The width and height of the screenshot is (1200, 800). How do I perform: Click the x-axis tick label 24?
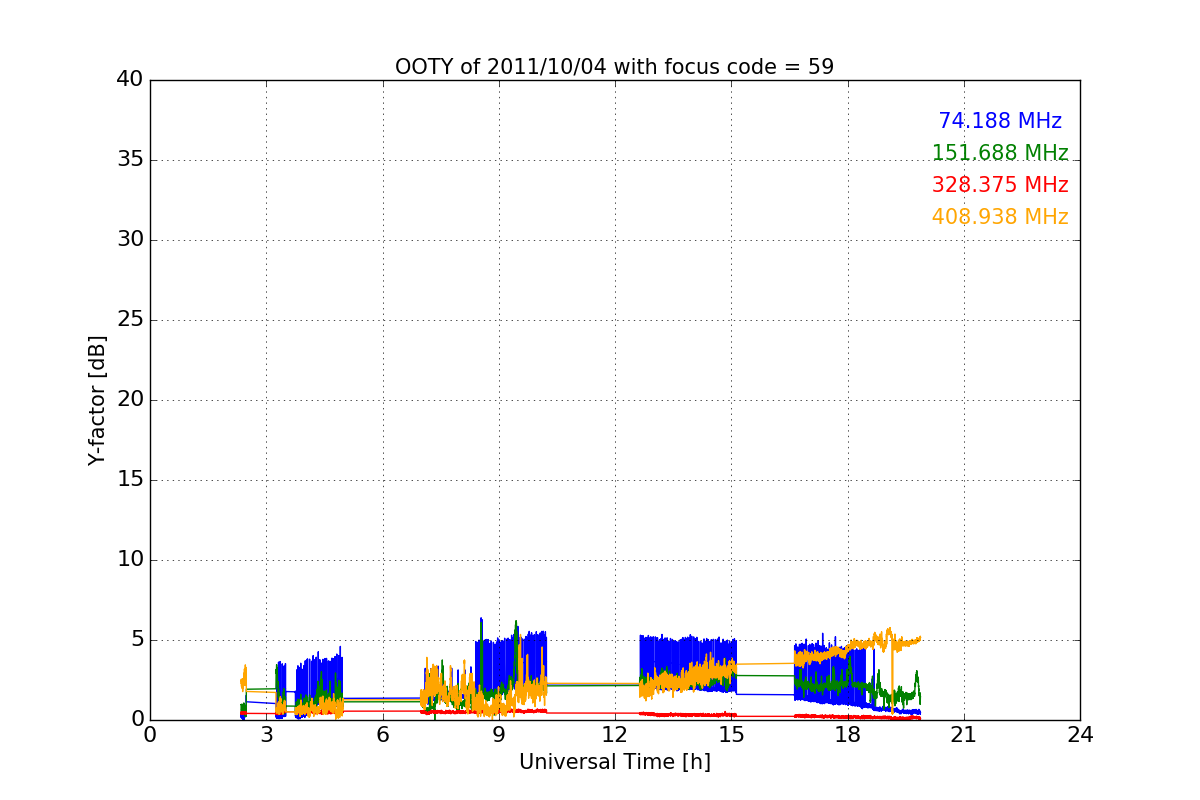(x=1080, y=734)
